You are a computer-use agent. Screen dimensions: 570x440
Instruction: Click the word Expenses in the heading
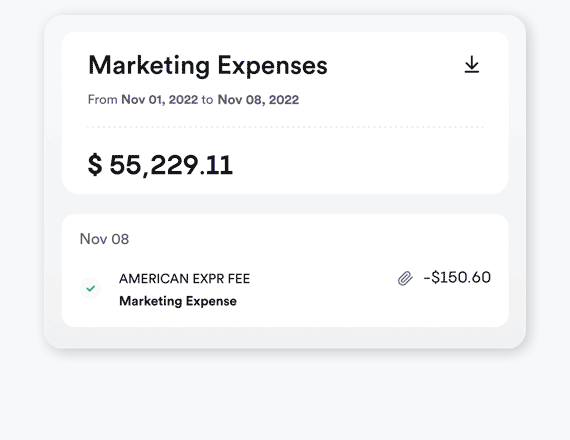(272, 65)
